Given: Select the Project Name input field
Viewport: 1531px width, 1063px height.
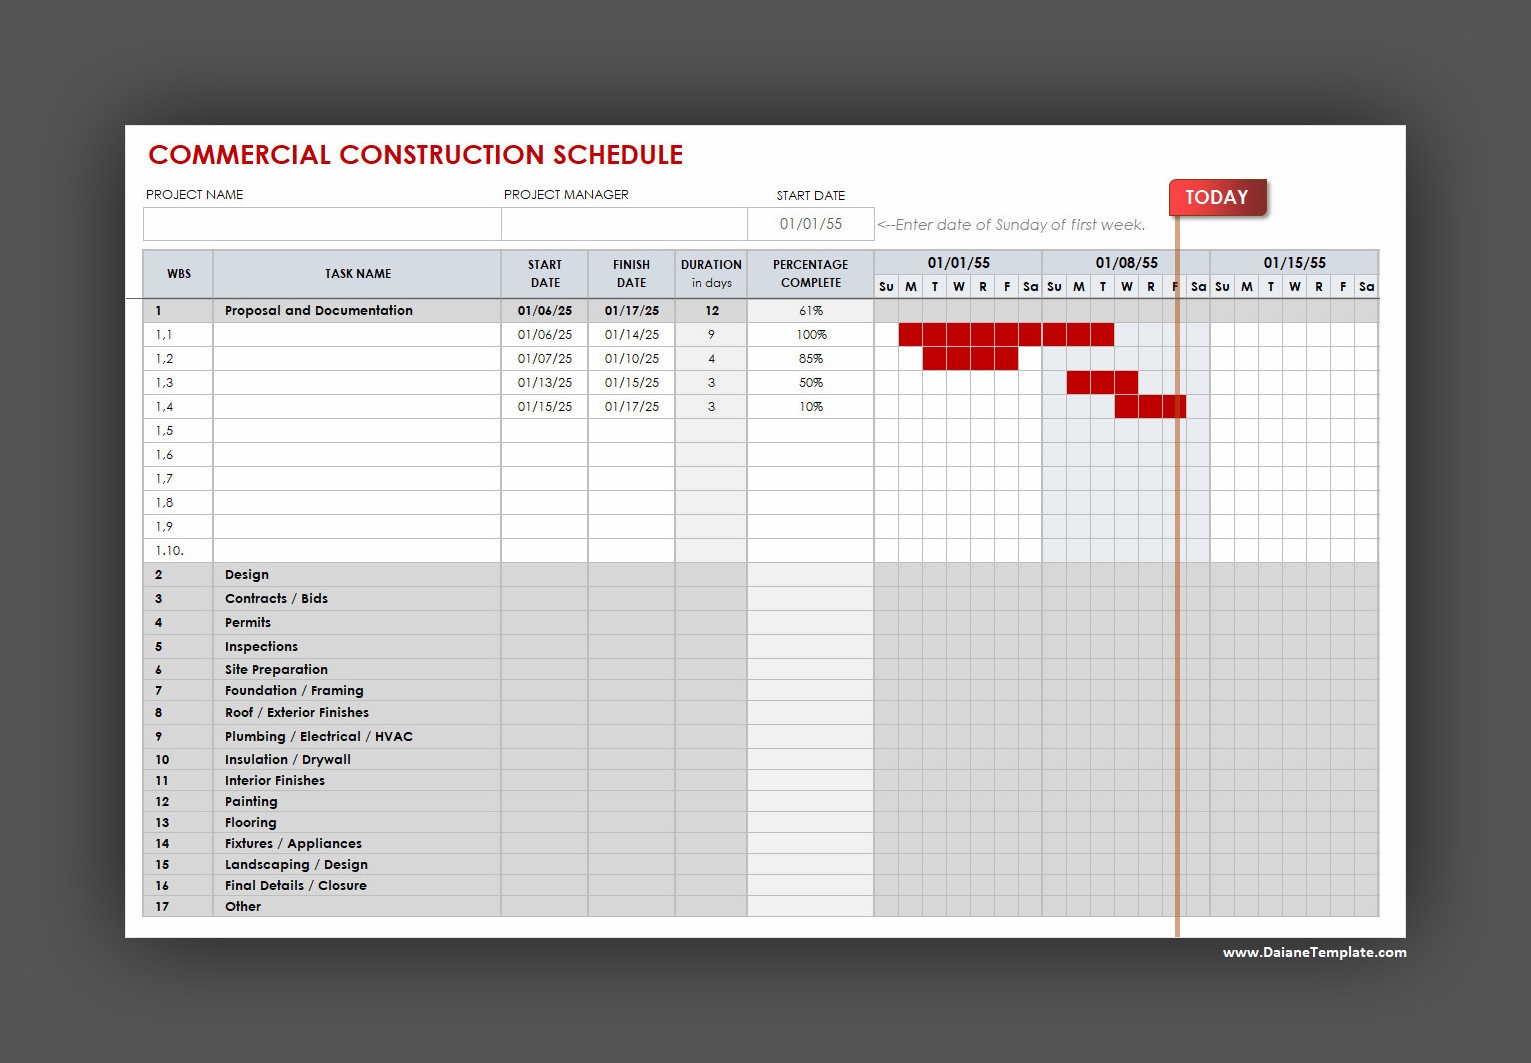Looking at the screenshot, I should pyautogui.click(x=321, y=224).
